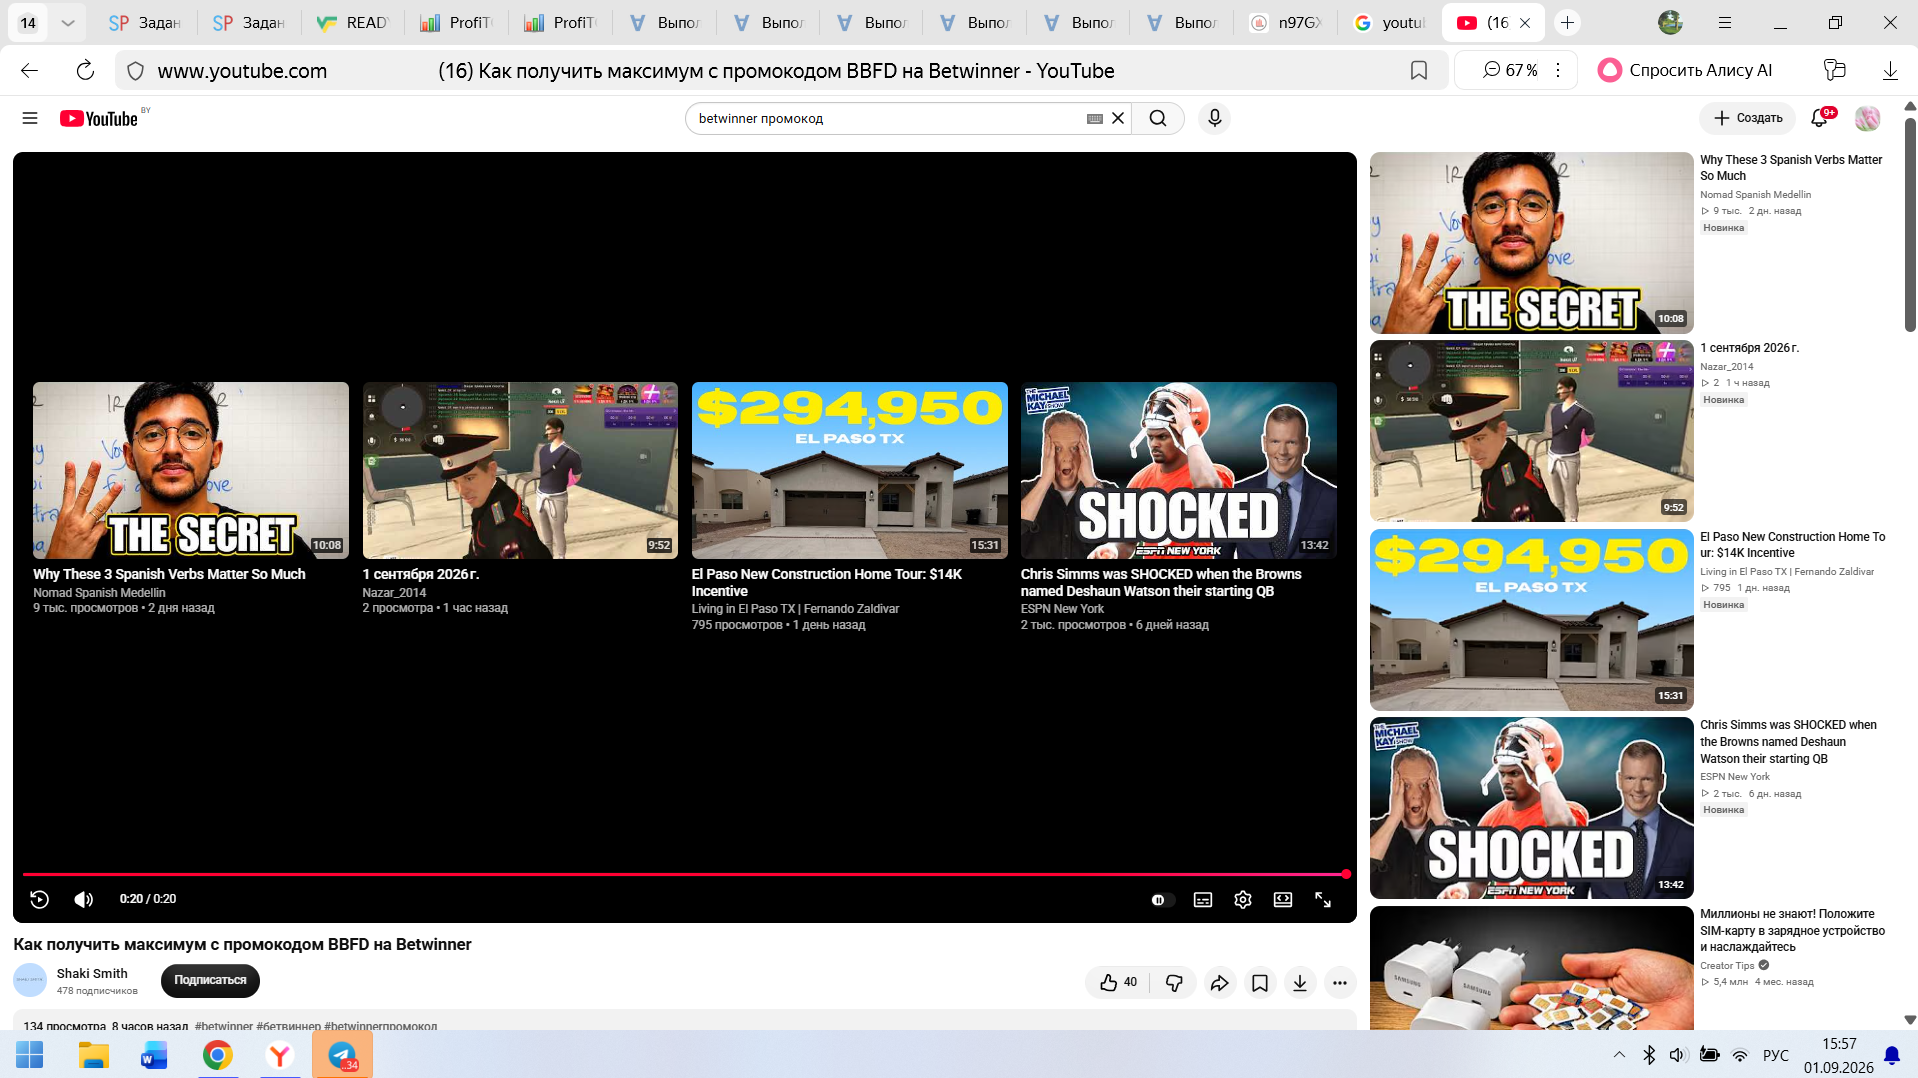
Task: Click the red video progress bar
Action: pyautogui.click(x=685, y=874)
